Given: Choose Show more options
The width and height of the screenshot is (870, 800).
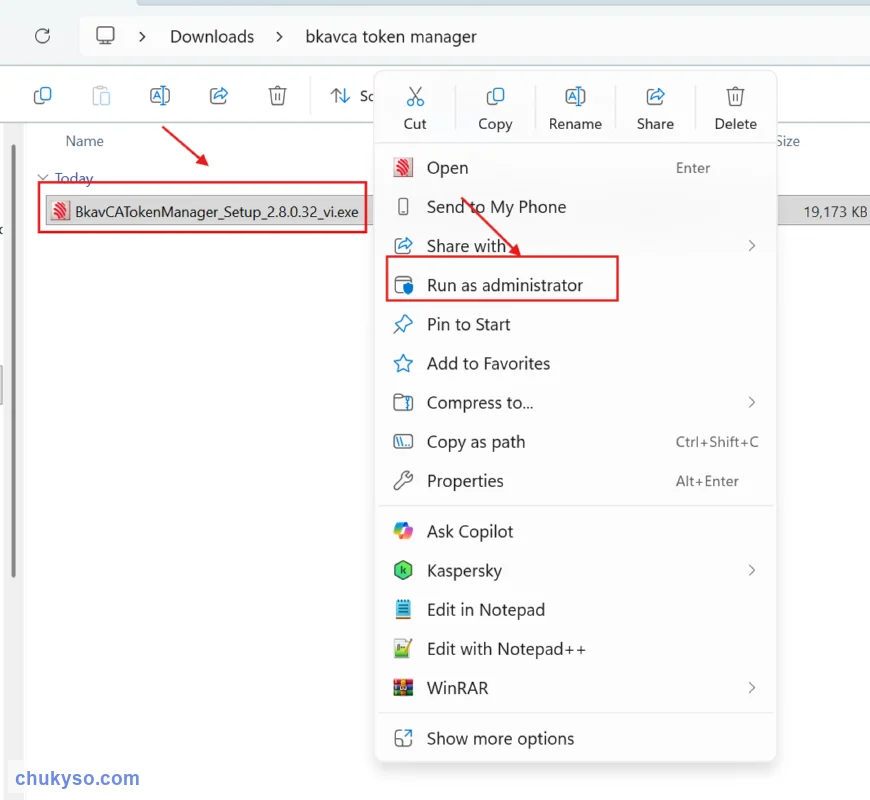Looking at the screenshot, I should point(575,738).
